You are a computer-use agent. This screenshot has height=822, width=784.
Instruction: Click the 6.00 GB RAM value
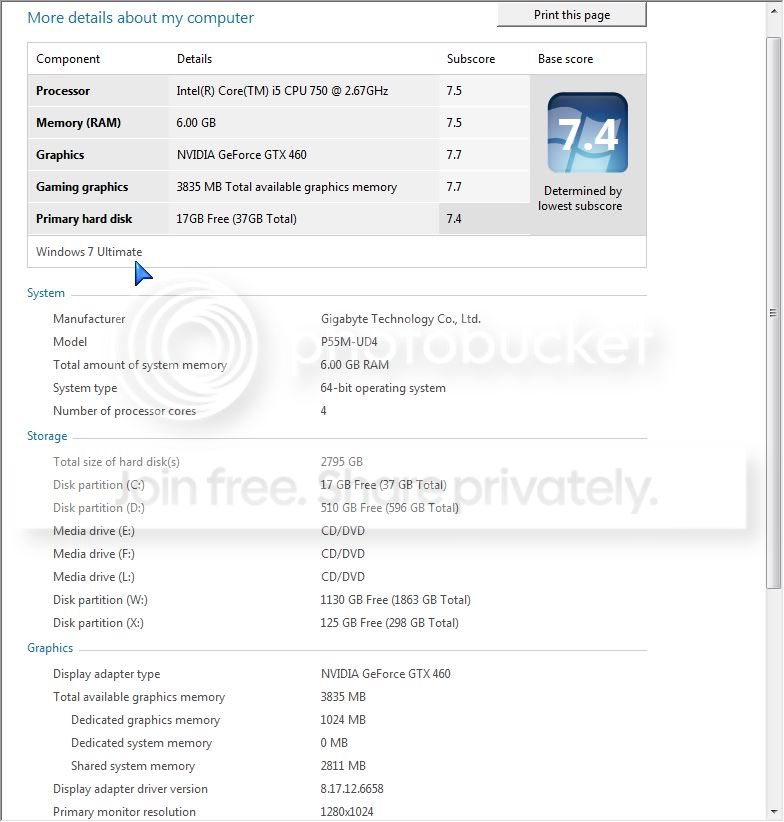click(355, 365)
